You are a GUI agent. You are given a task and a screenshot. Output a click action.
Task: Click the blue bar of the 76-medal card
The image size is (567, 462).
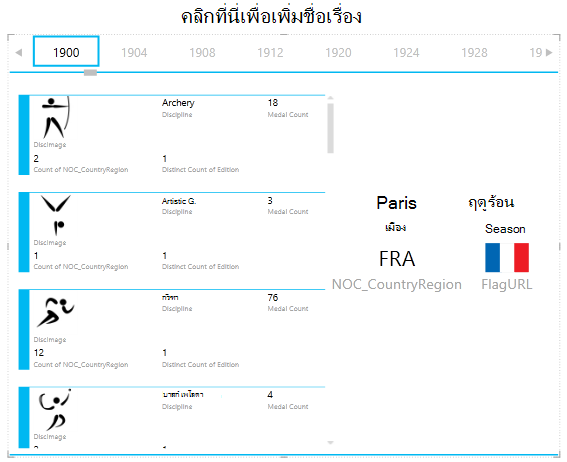[x=24, y=329]
